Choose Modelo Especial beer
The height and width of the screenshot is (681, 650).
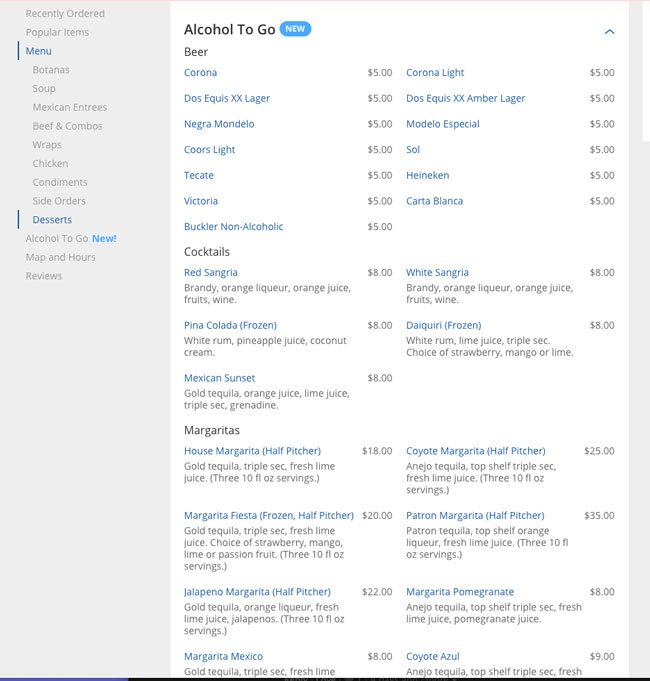(x=443, y=124)
